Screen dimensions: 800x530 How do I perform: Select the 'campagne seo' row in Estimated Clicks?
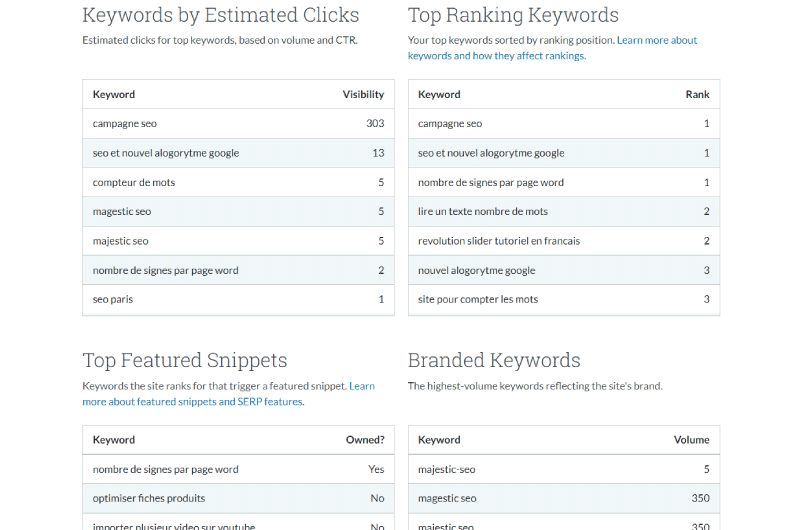coord(238,123)
